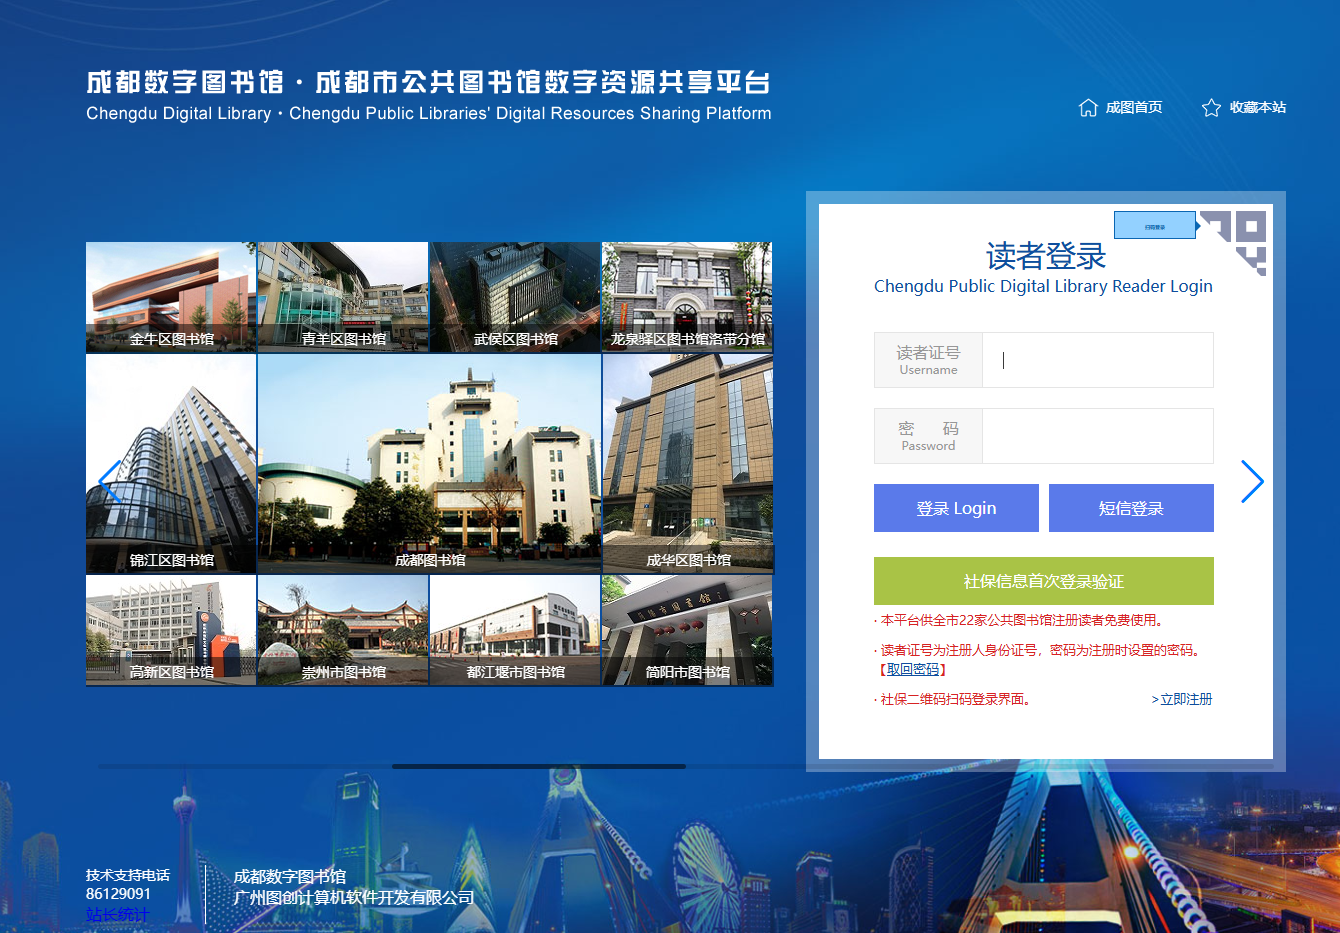The height and width of the screenshot is (933, 1340).
Task: Select the 简阳市图书馆 thumbnail
Action: (x=687, y=630)
